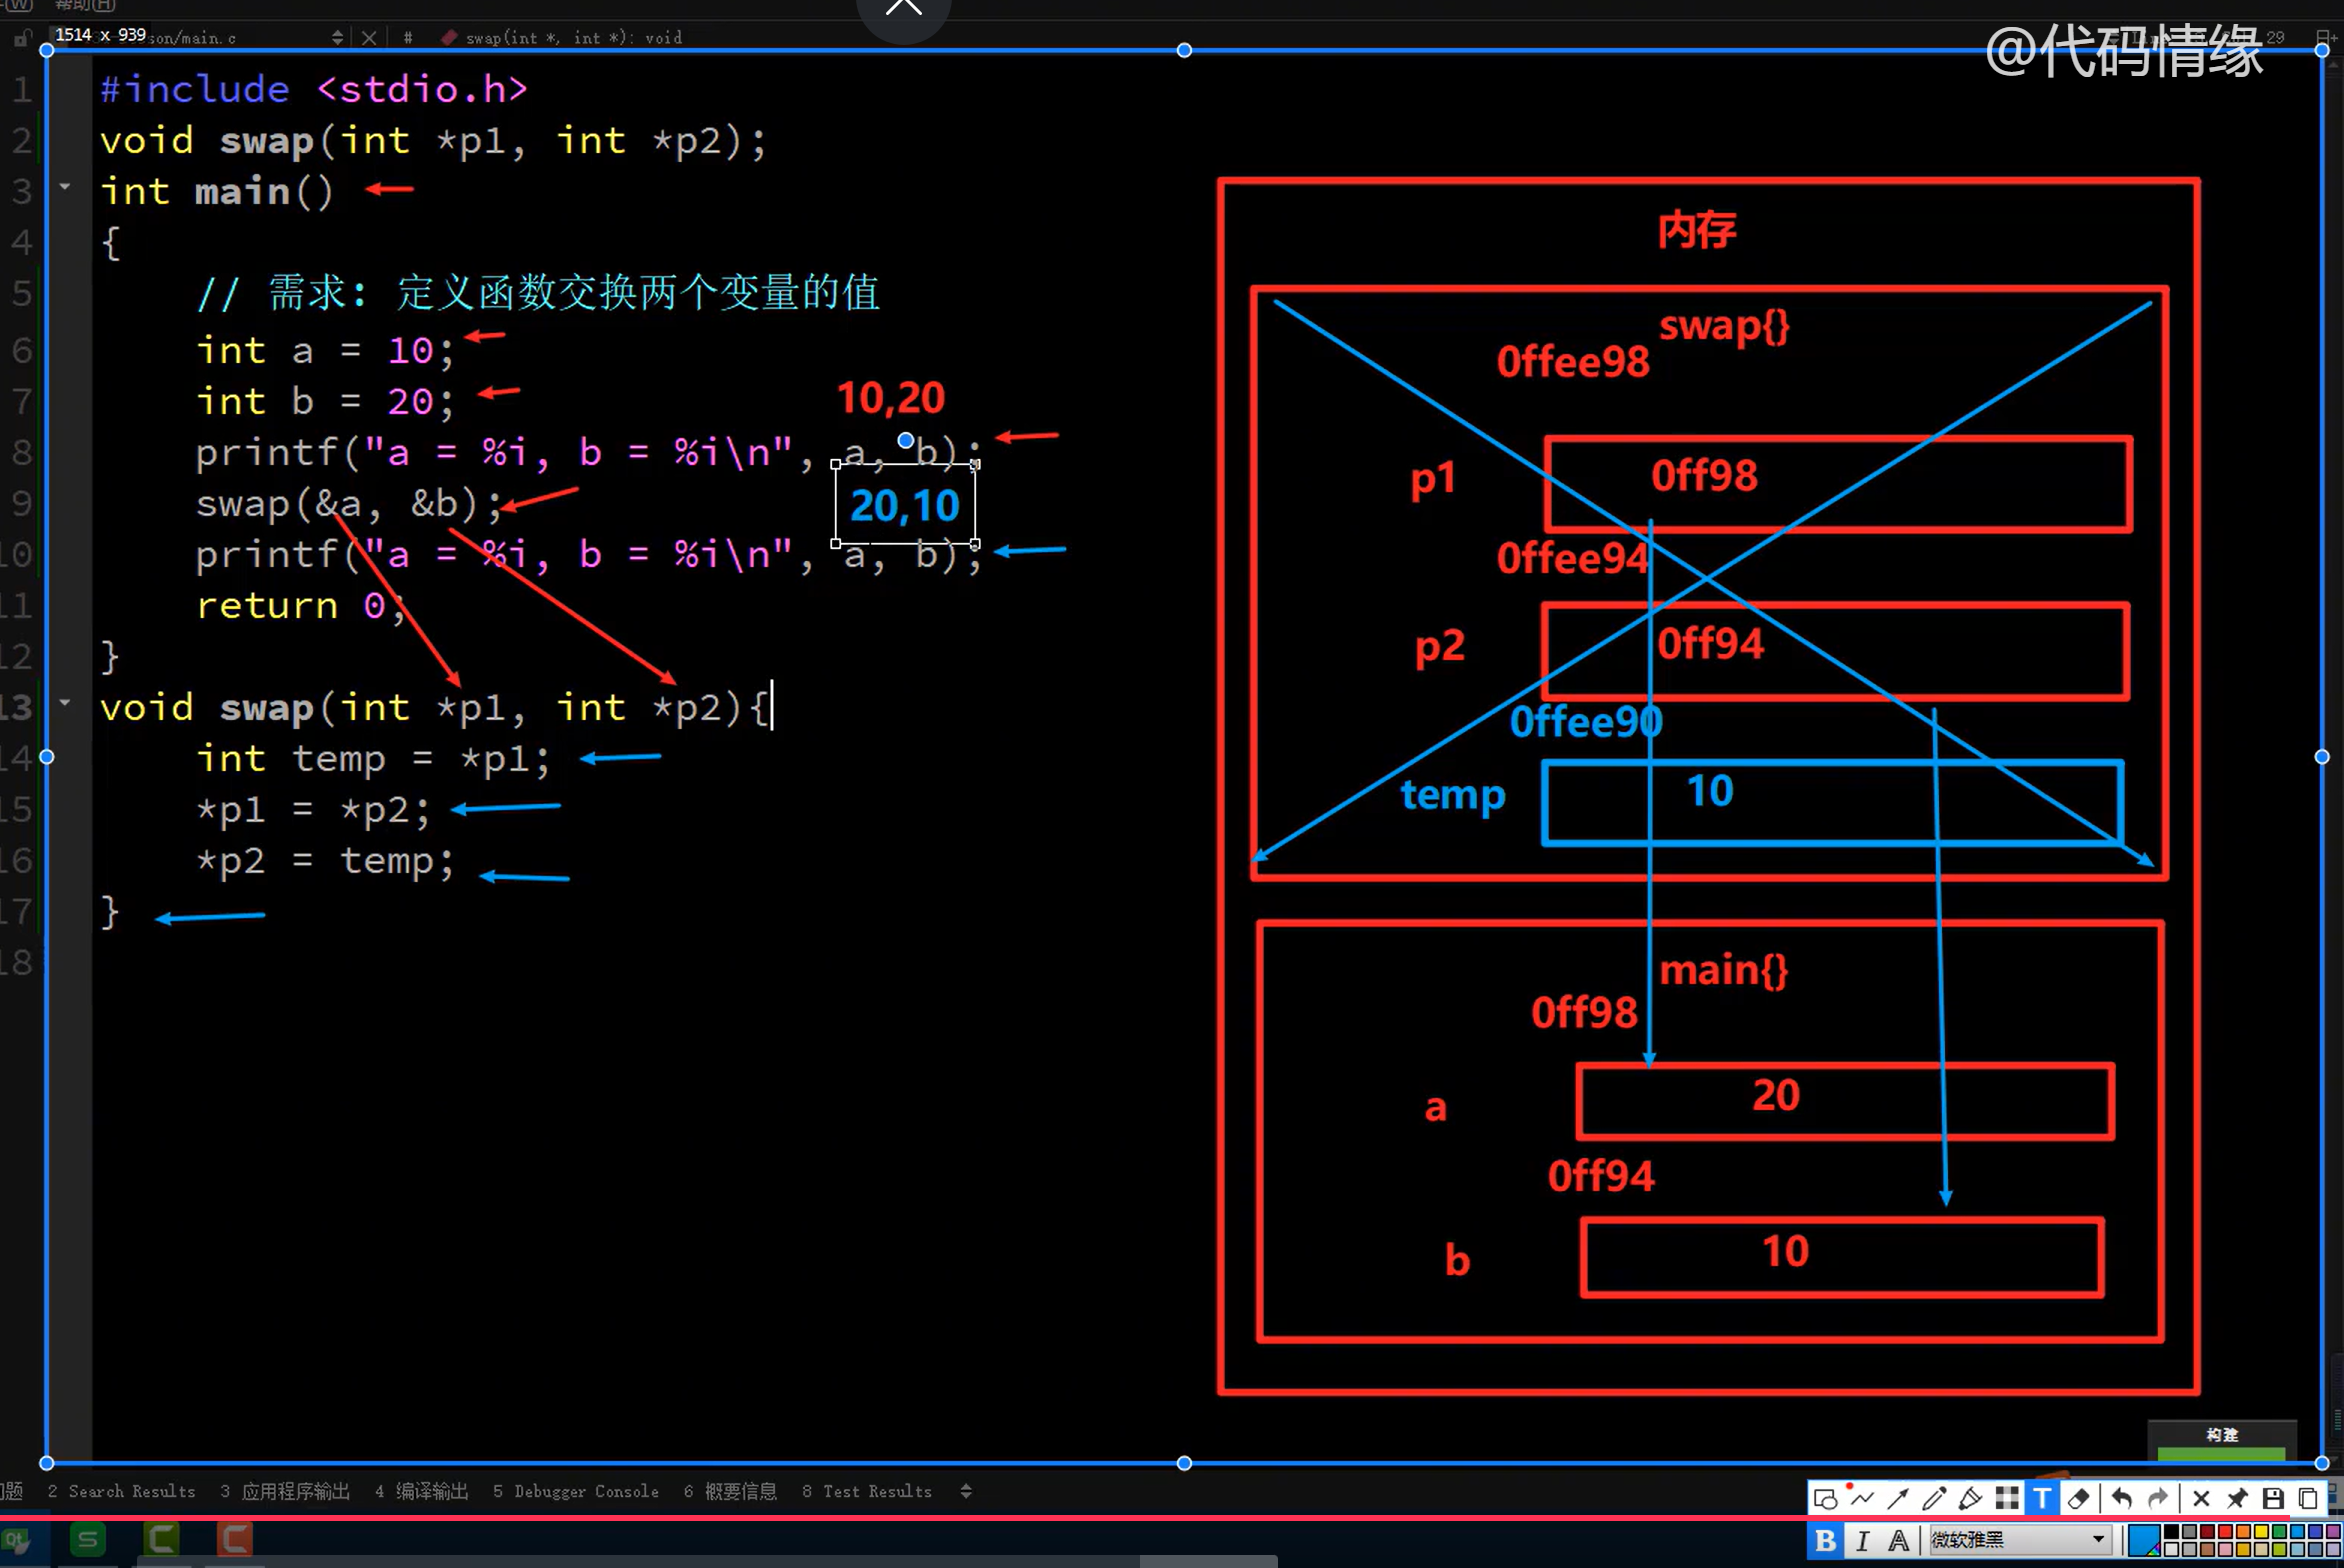Select the Mosaic blur tool
This screenshot has width=2344, height=1568.
(x=2007, y=1498)
